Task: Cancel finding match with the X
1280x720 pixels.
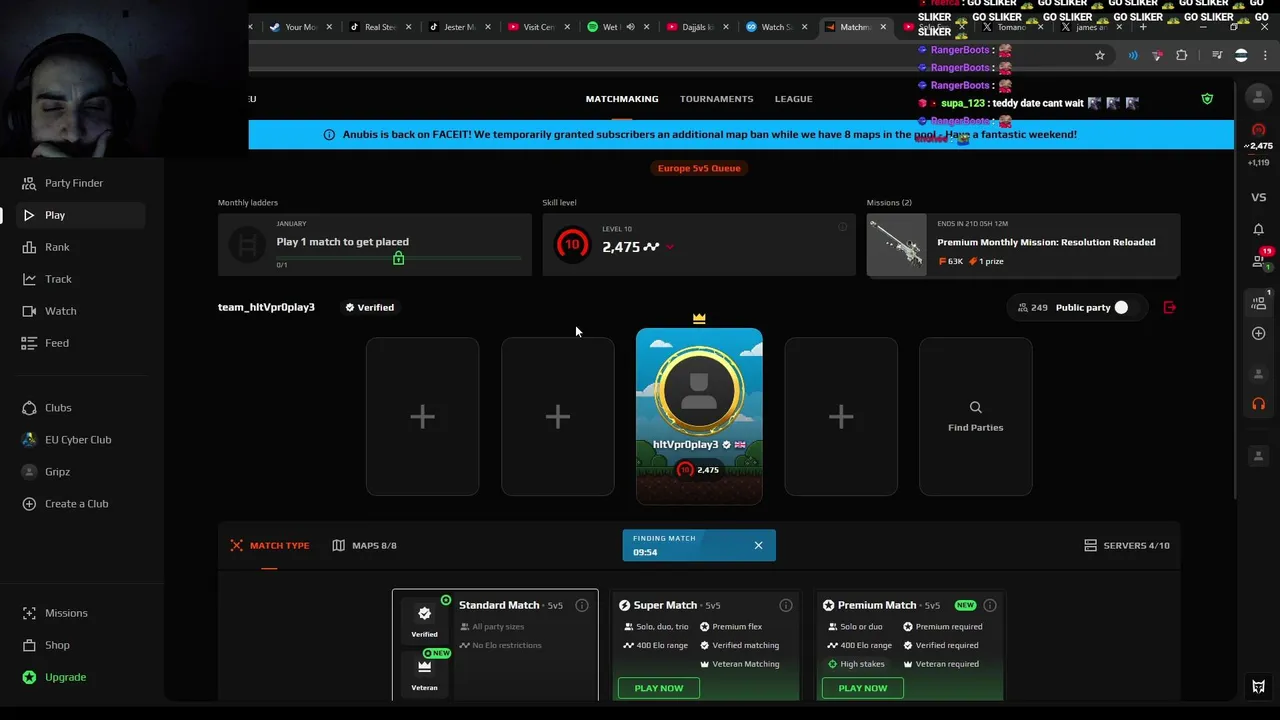Action: [758, 545]
